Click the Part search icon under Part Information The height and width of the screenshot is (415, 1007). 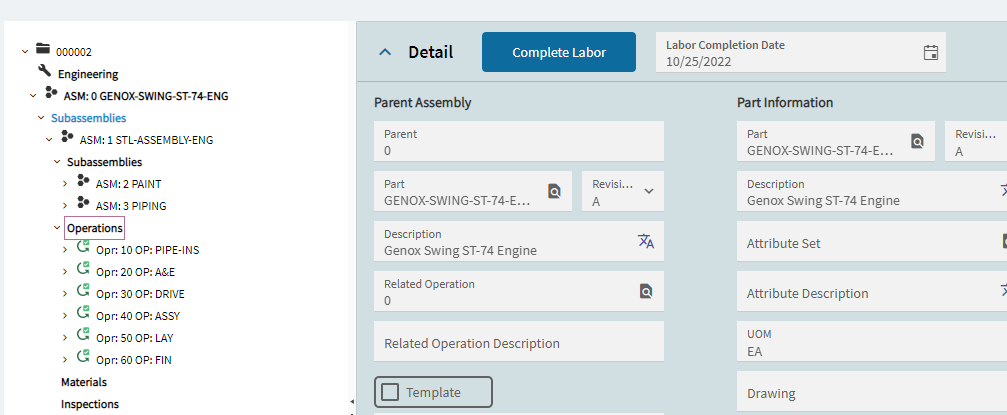coord(917,141)
